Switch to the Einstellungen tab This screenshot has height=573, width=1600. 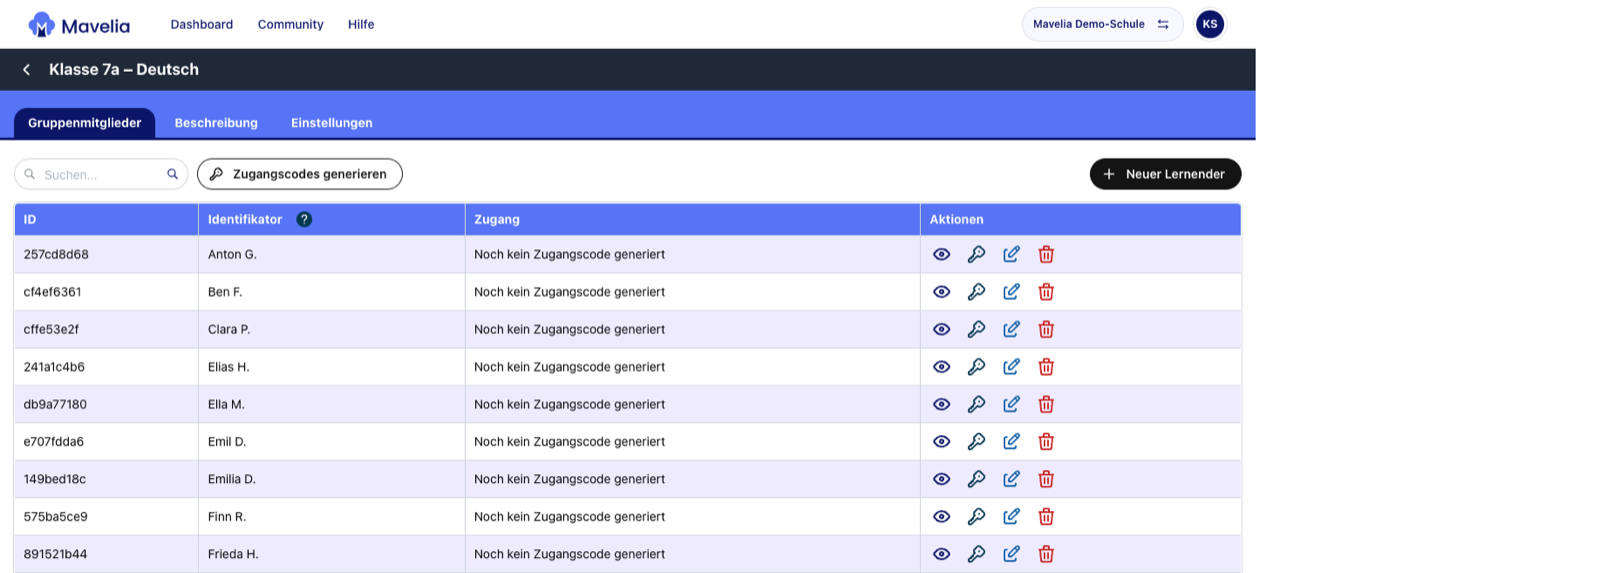(x=332, y=123)
